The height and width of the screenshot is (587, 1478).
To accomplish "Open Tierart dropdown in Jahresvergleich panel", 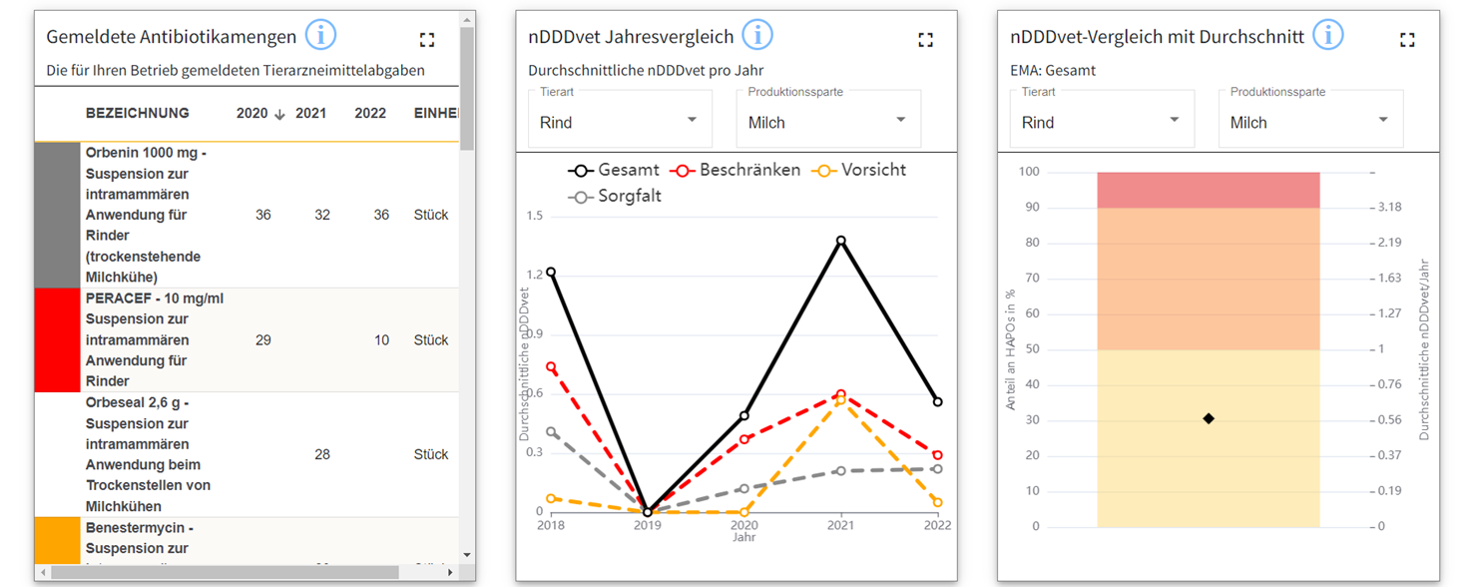I will (x=620, y=121).
